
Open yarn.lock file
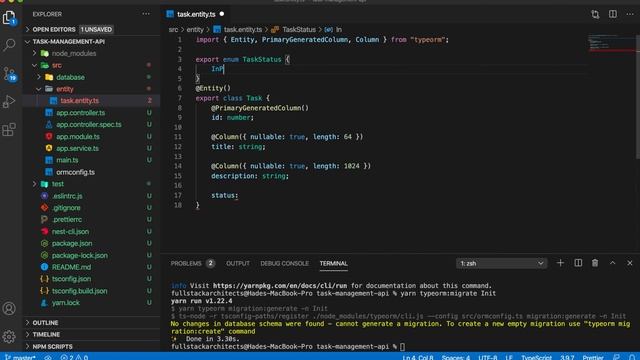pos(65,302)
